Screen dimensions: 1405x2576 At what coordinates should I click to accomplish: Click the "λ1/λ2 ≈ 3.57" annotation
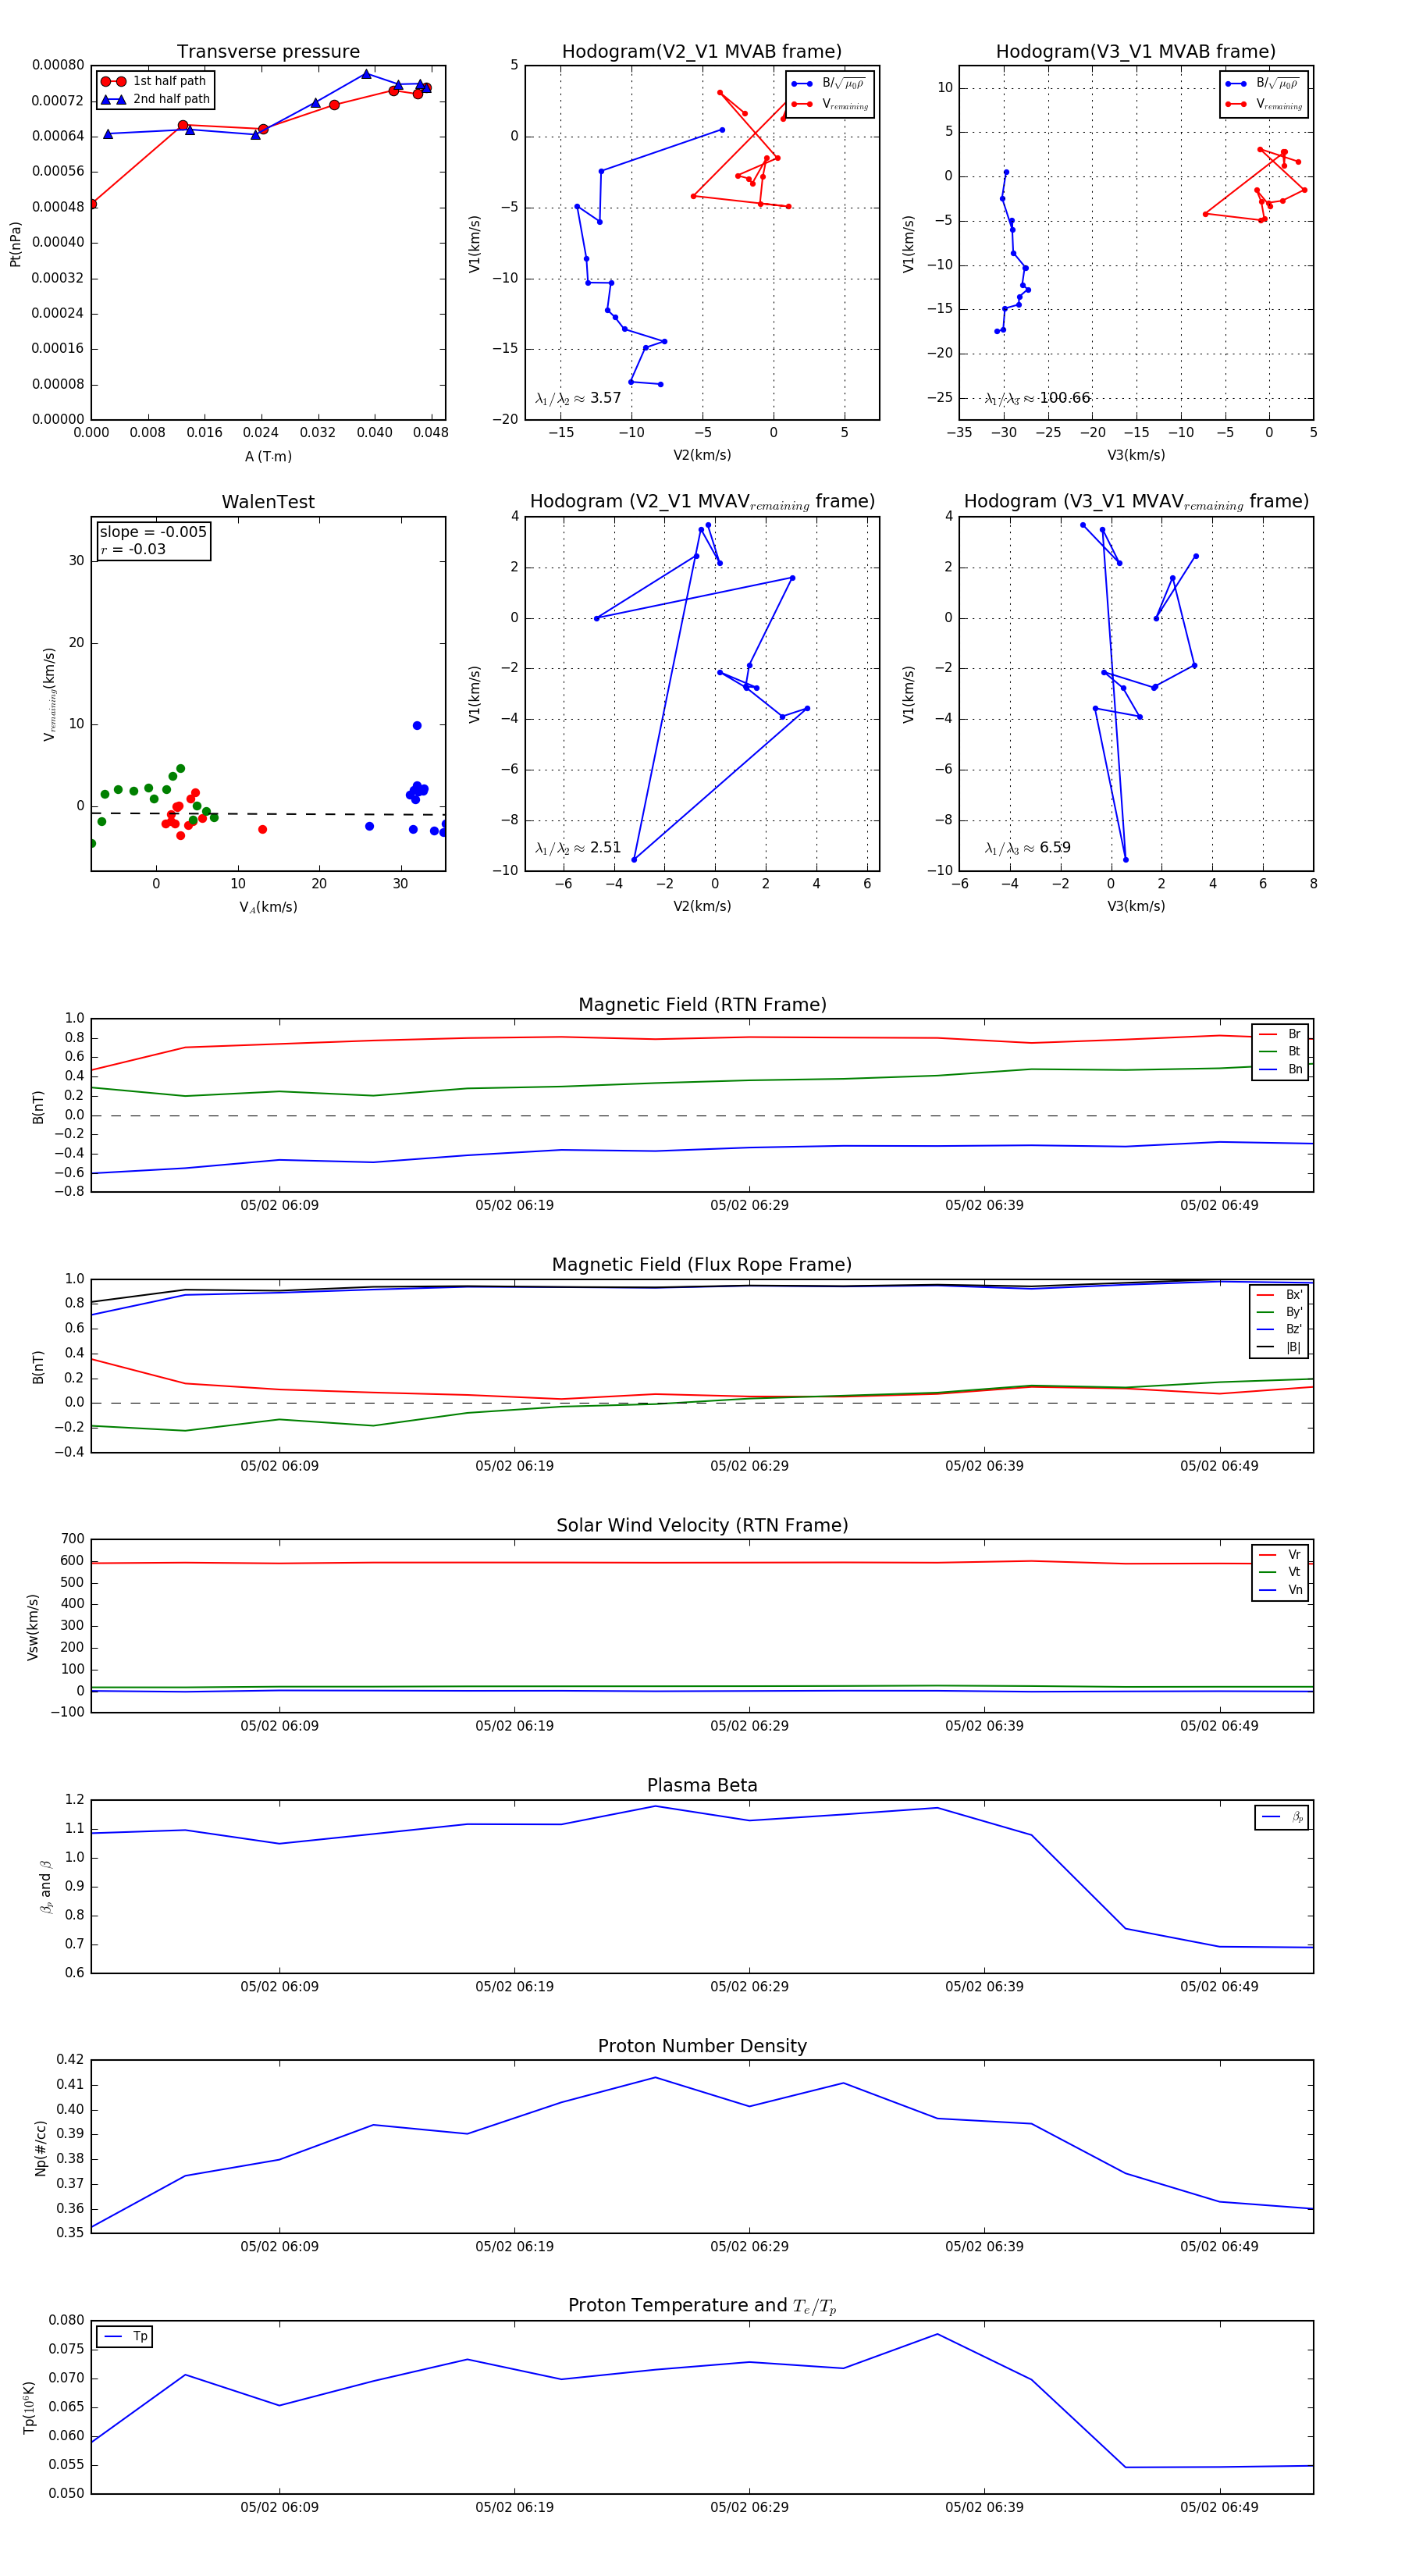pyautogui.click(x=578, y=398)
